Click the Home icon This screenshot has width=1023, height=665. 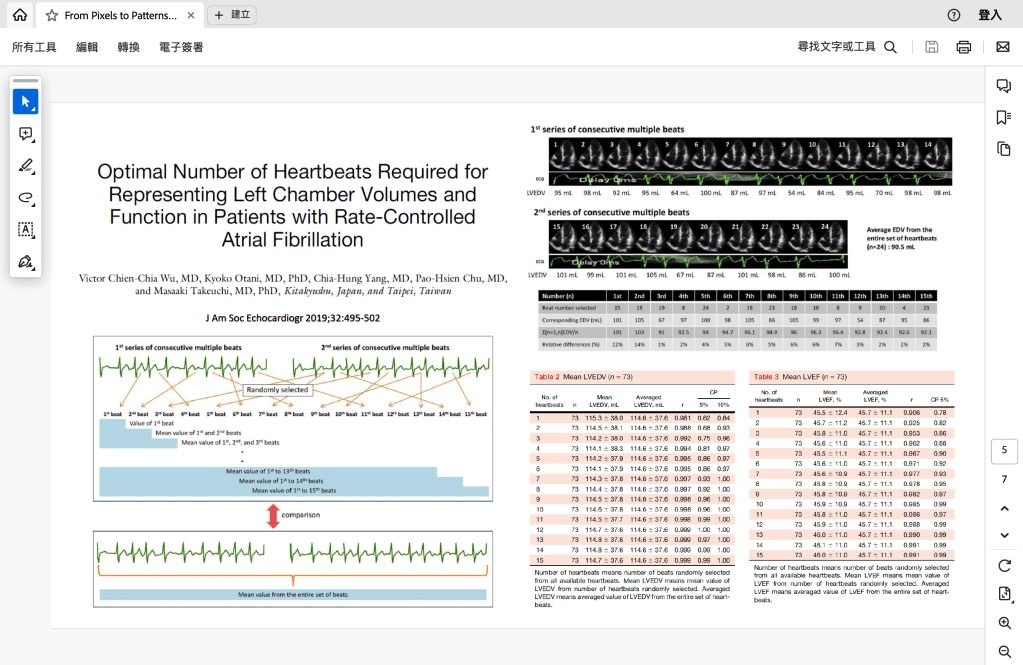(x=20, y=15)
